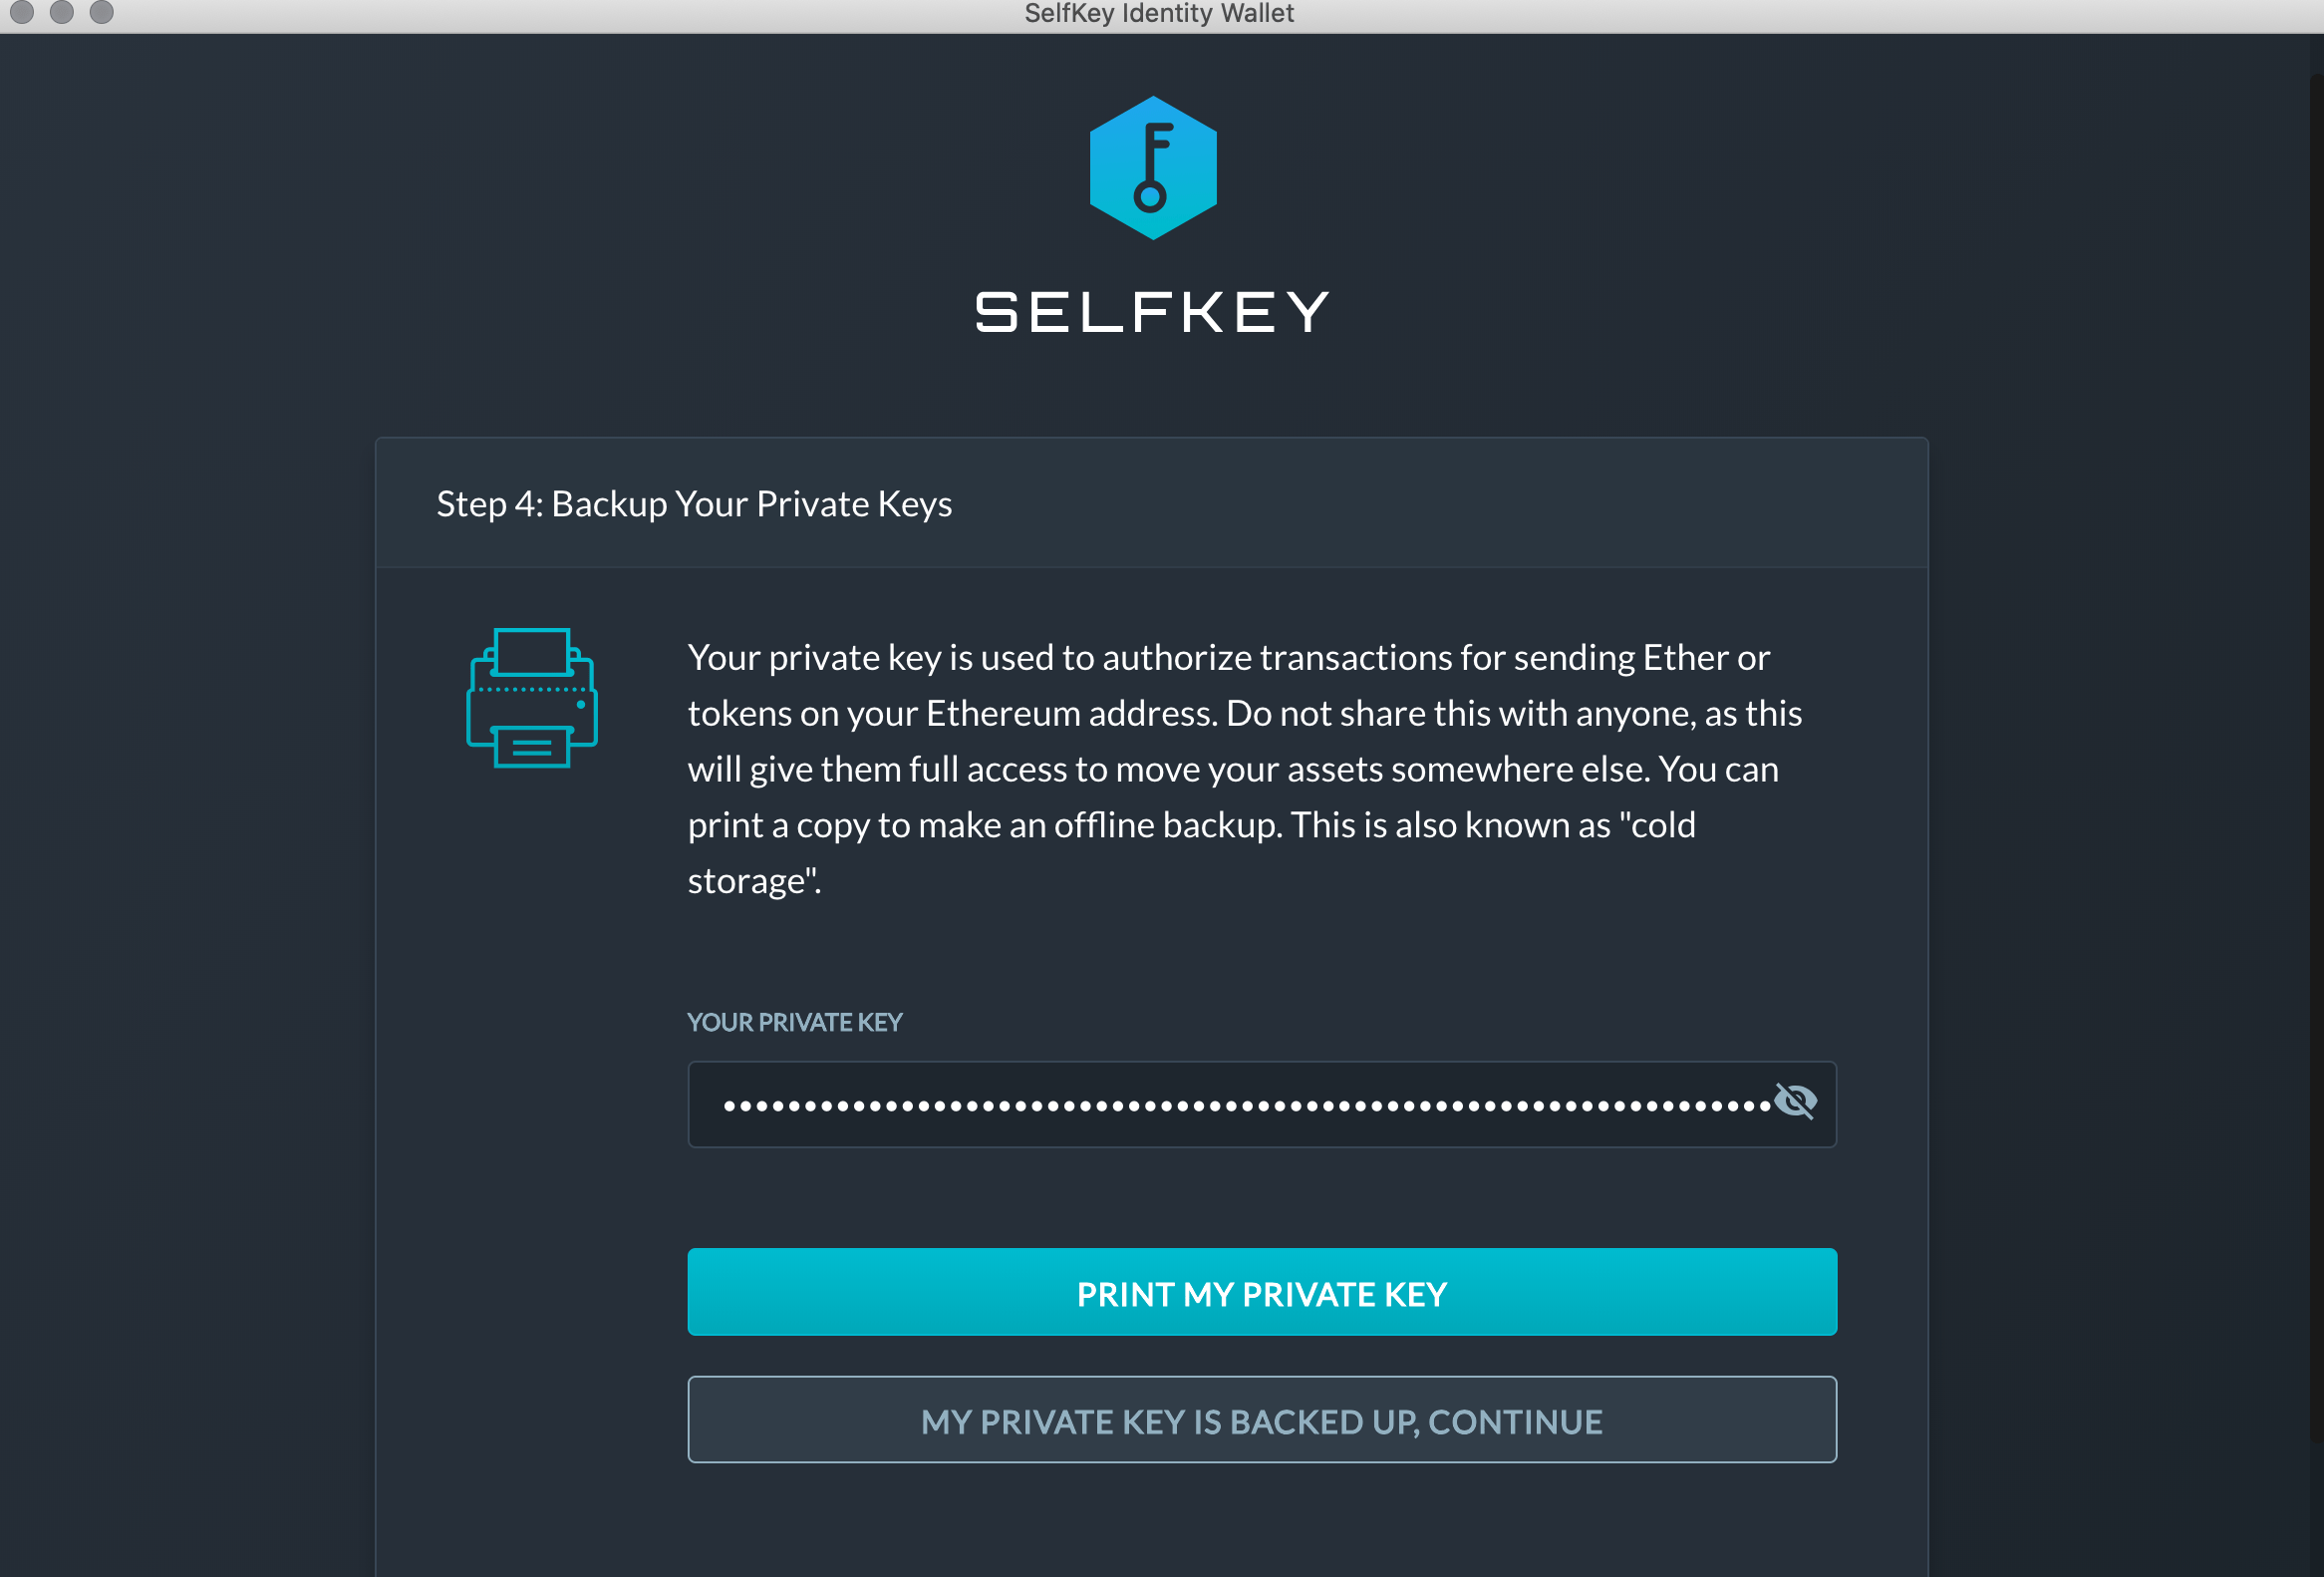Click the SelfKey Identity Wallet window title
The width and height of the screenshot is (2324, 1577).
(1159, 13)
